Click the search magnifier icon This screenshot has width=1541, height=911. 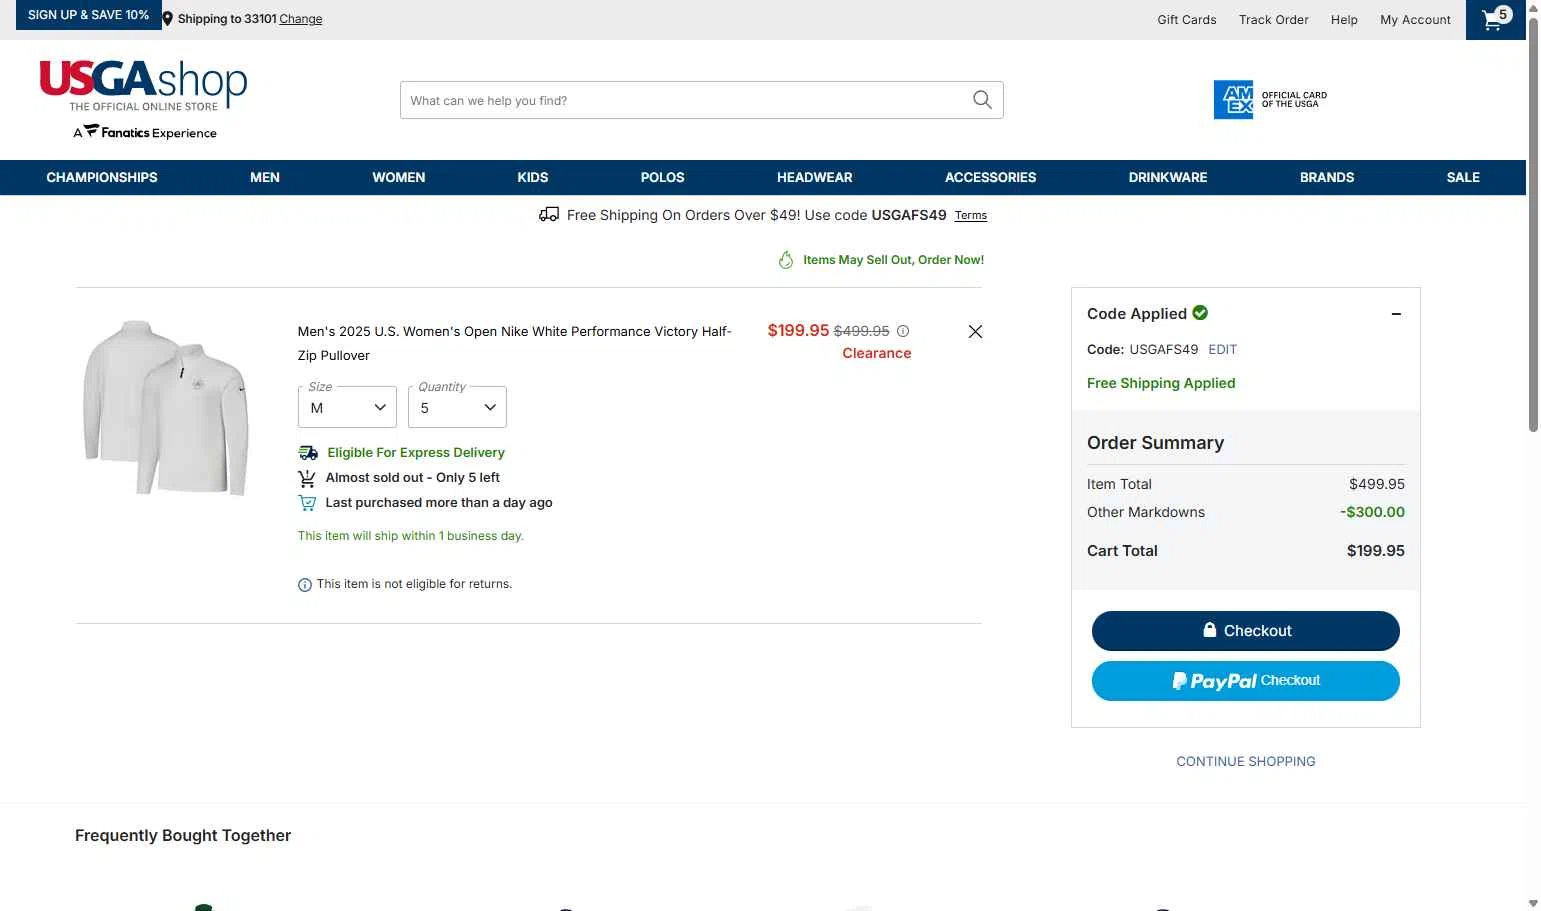982,100
